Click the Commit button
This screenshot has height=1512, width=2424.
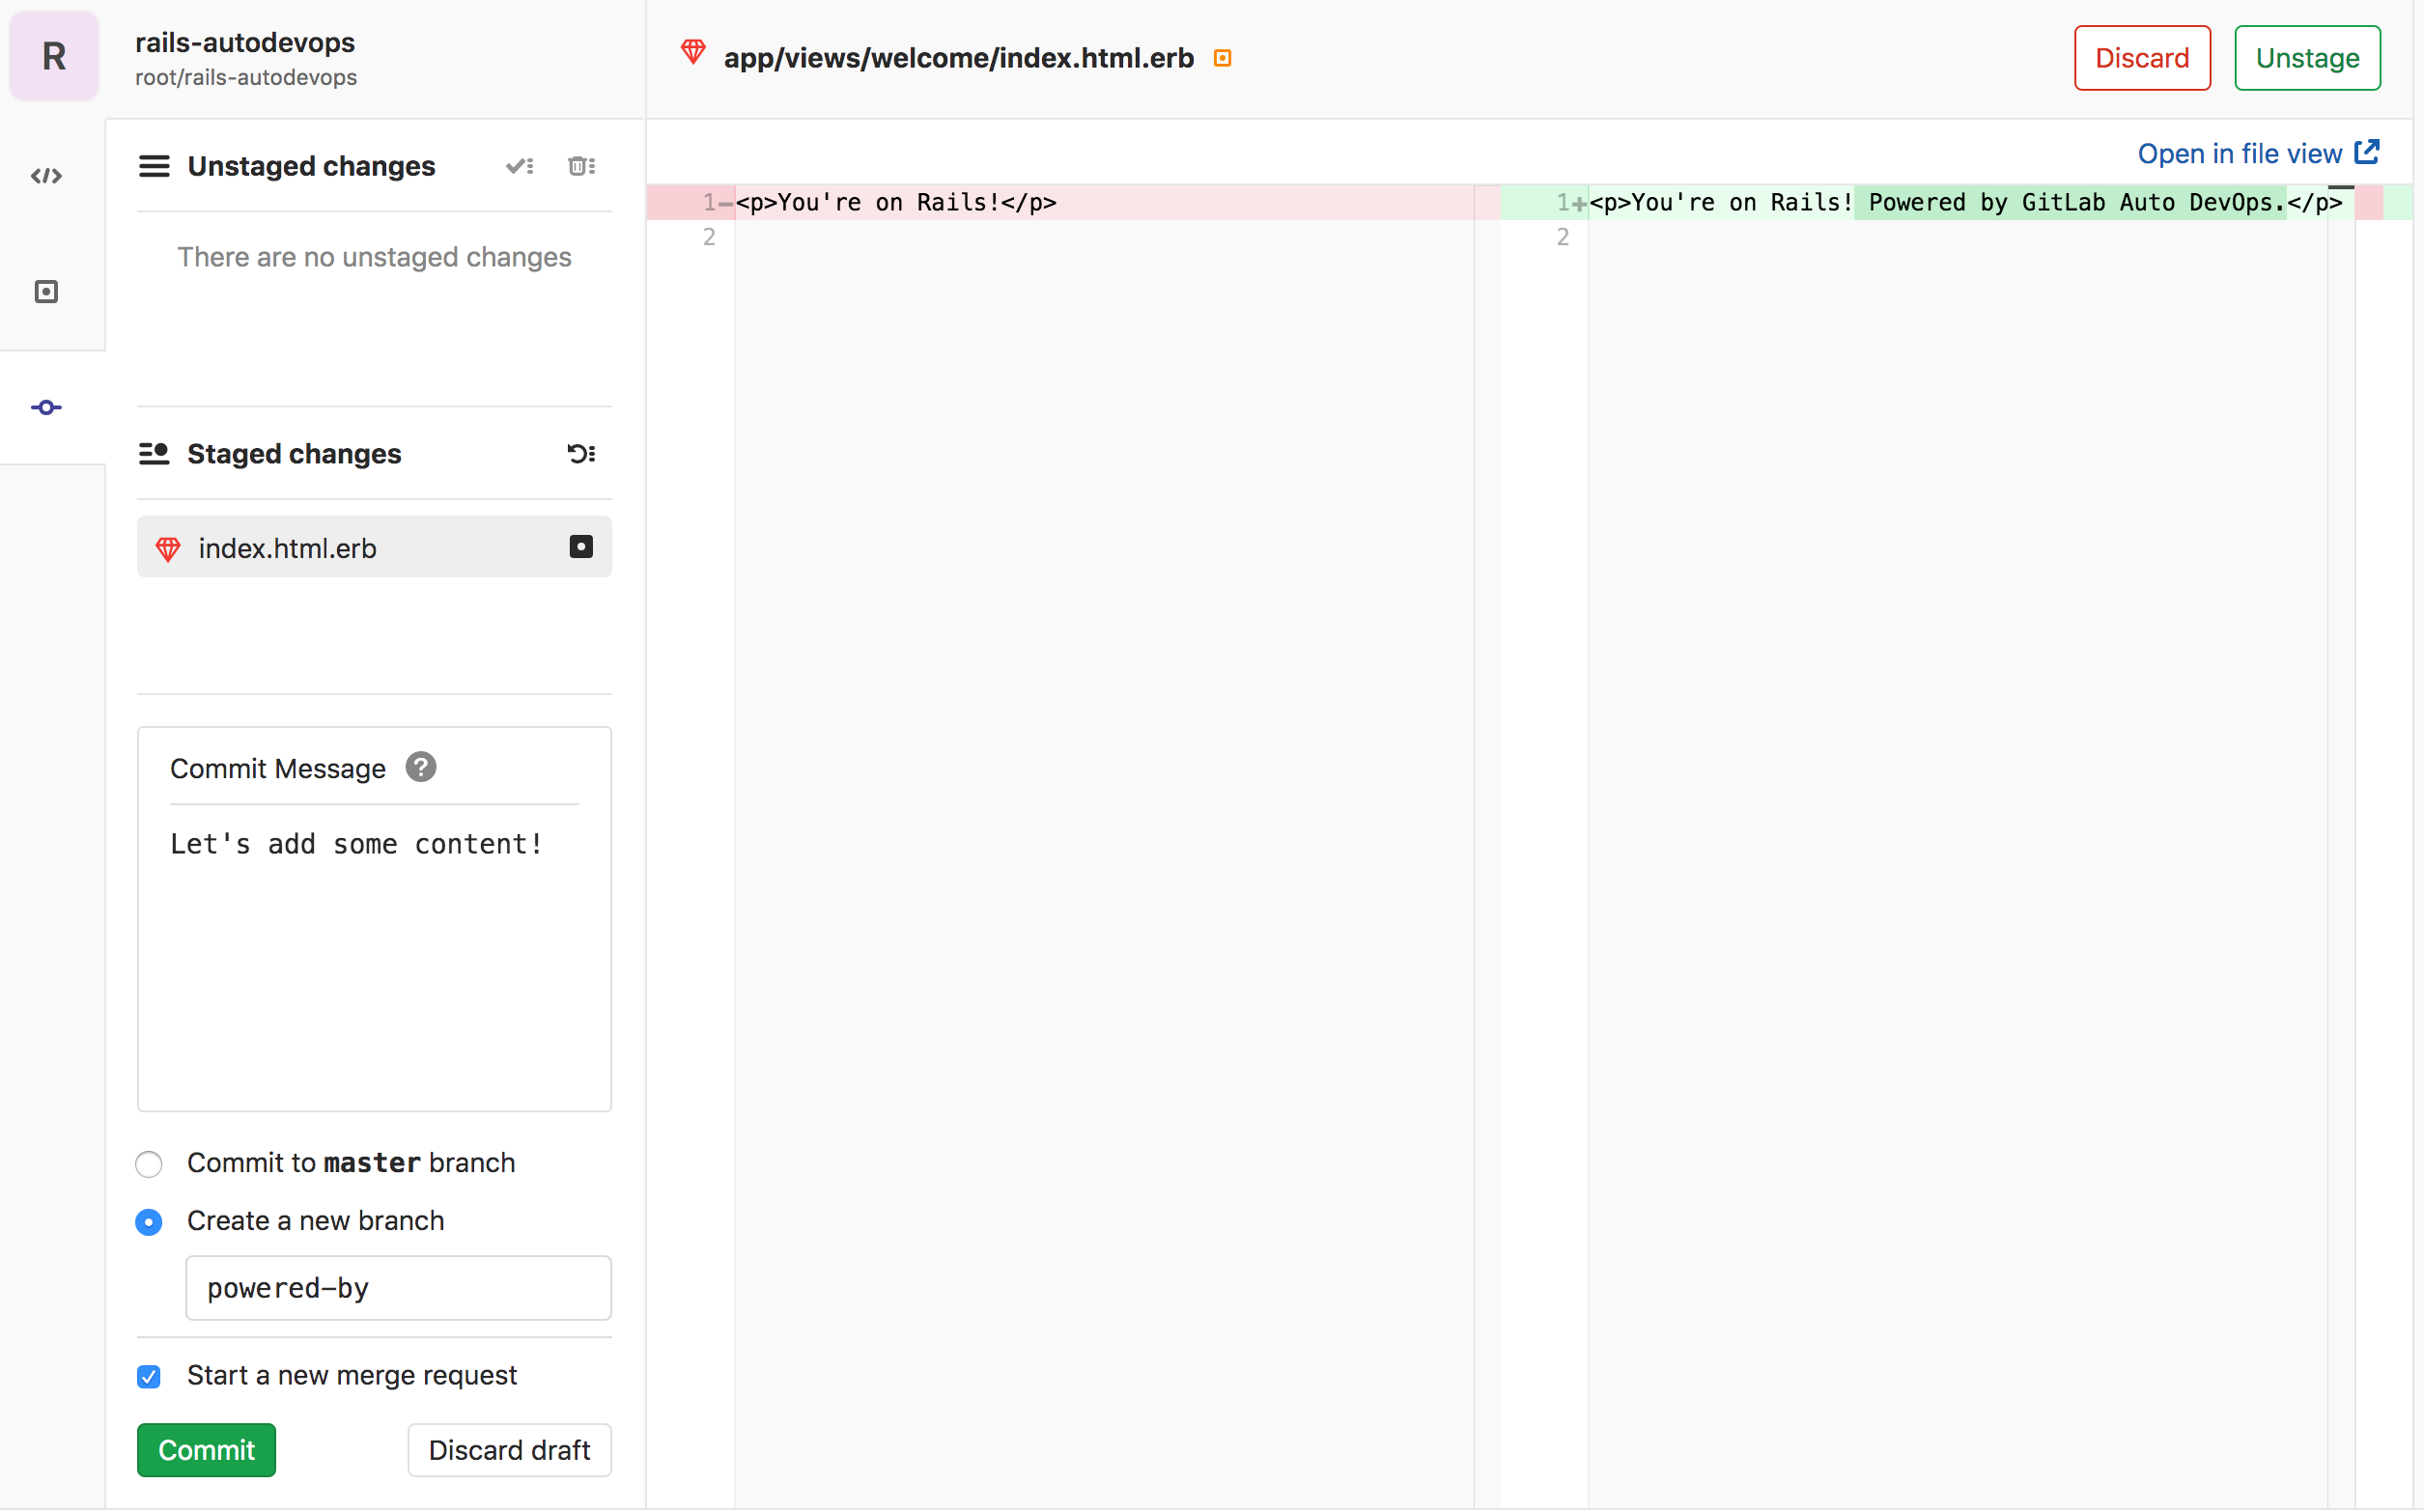(206, 1449)
